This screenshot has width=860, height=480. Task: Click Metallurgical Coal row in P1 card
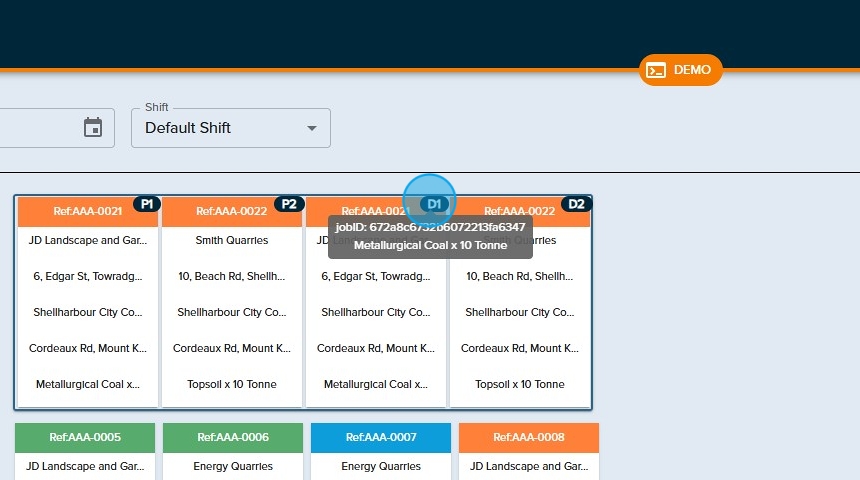(x=88, y=384)
